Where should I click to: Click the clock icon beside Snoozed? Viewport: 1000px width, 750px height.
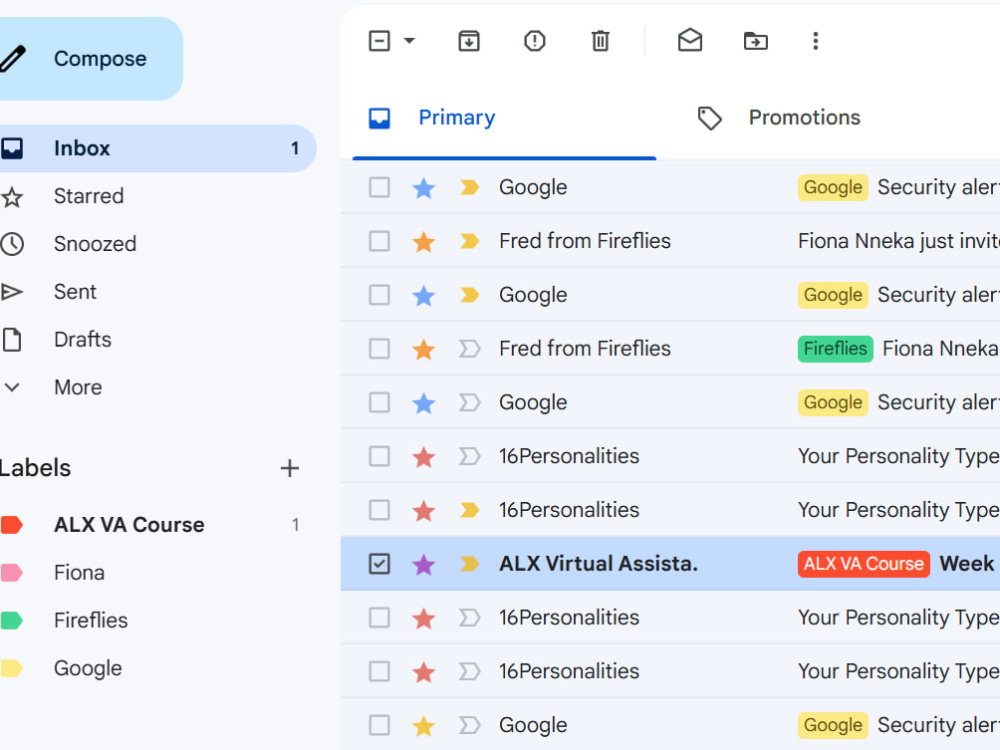(11, 244)
